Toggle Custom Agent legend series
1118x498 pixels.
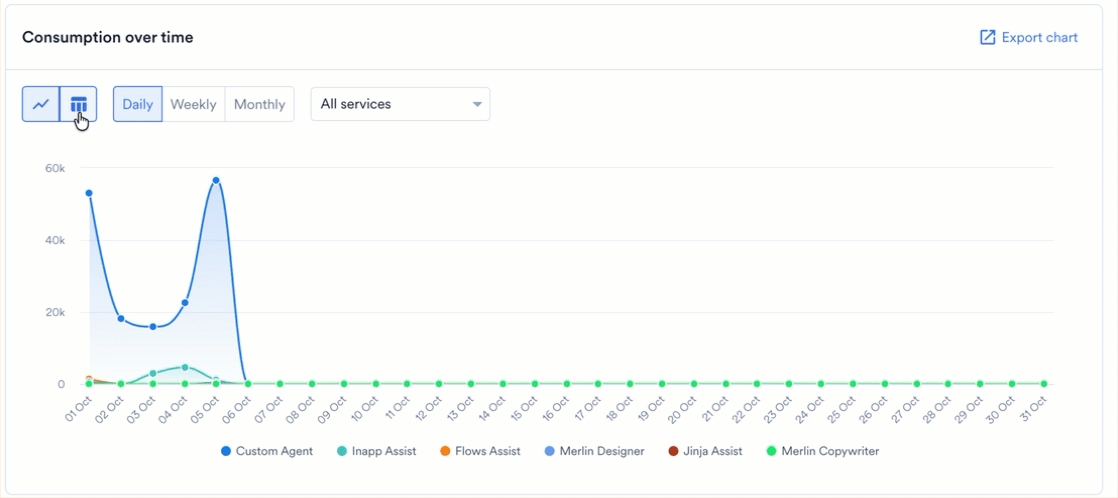pyautogui.click(x=267, y=451)
